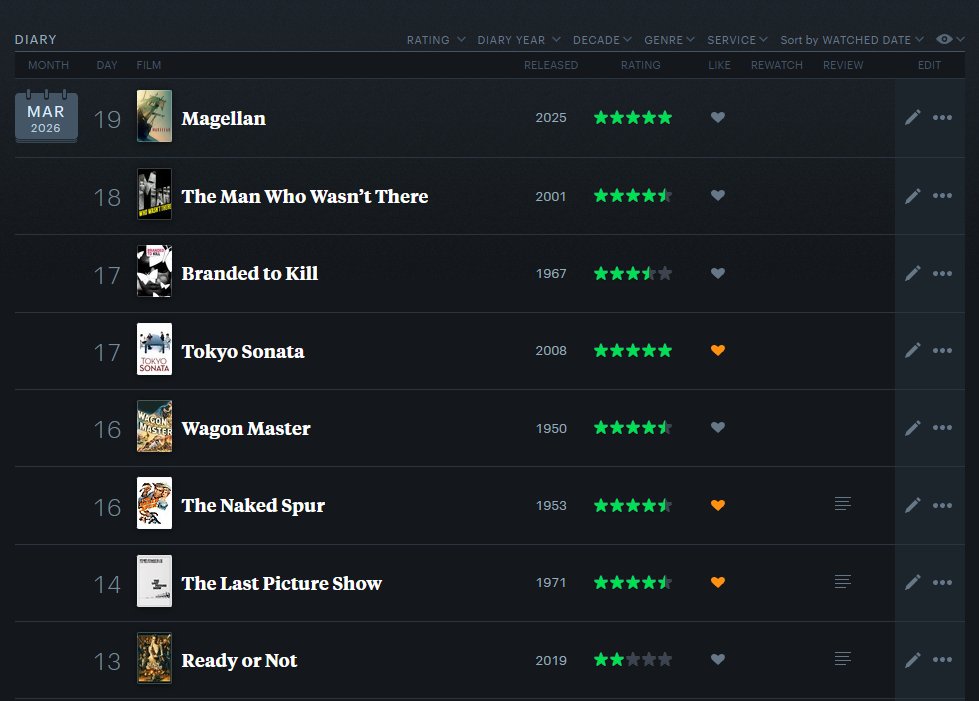
Task: Click release year 2008 for Tokyo Sonata
Action: click(x=551, y=350)
